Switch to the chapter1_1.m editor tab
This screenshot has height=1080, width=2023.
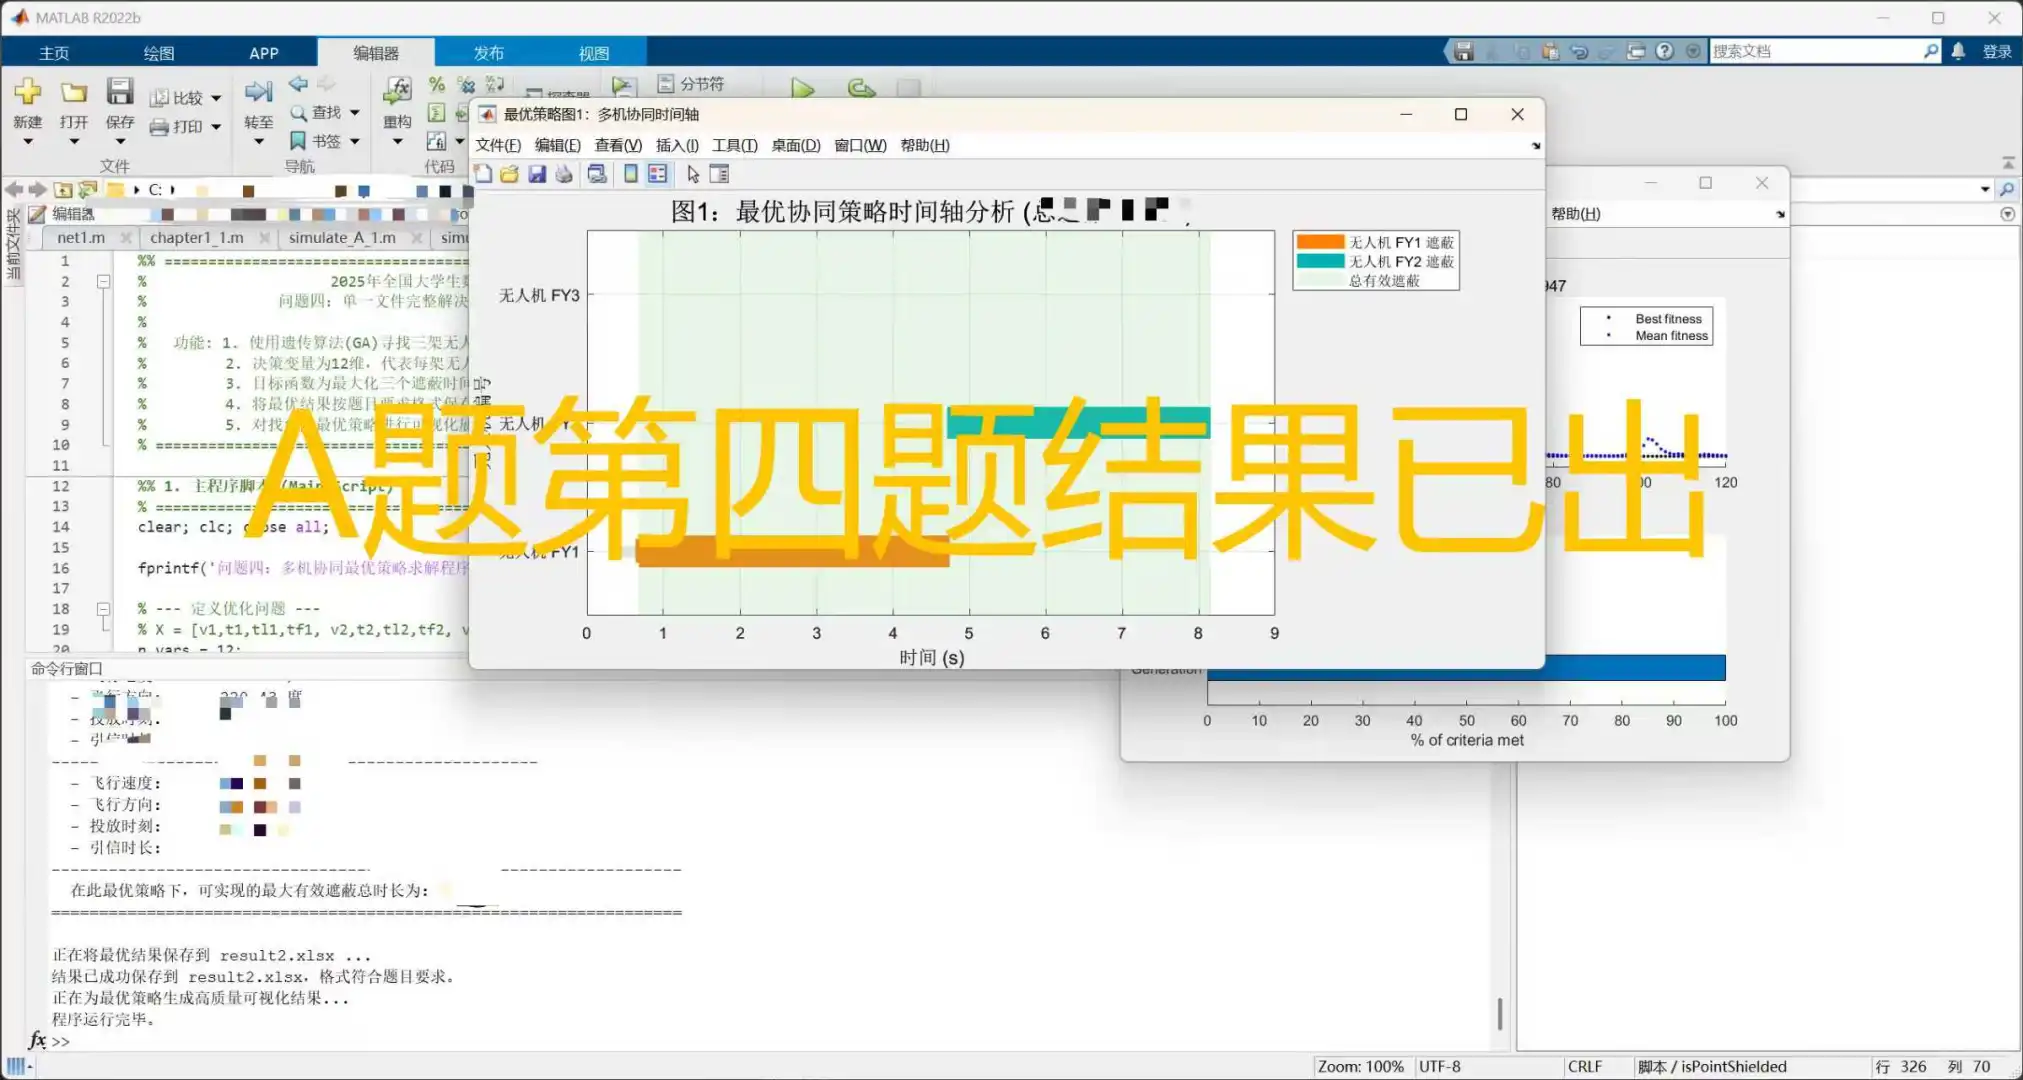pyautogui.click(x=196, y=237)
